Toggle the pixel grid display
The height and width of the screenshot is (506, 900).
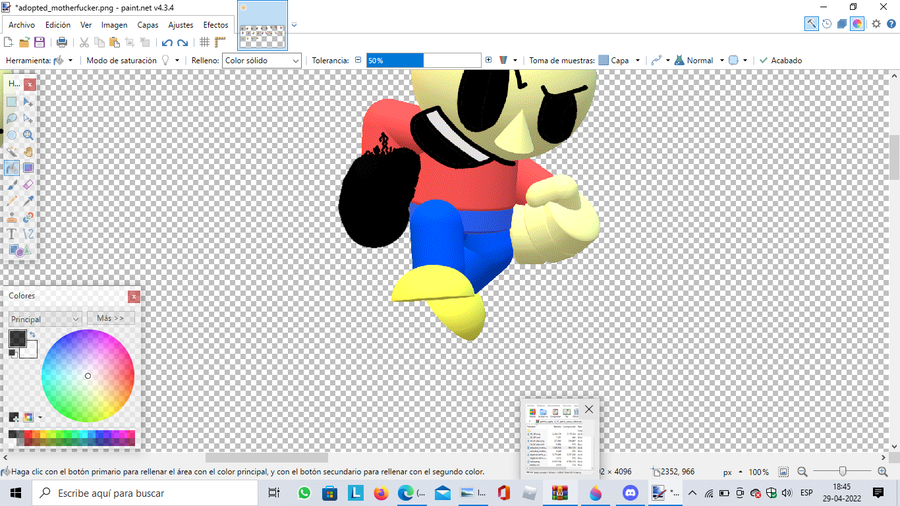click(204, 42)
